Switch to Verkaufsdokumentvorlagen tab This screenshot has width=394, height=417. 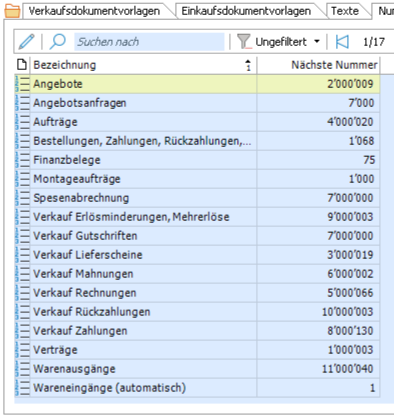94,11
